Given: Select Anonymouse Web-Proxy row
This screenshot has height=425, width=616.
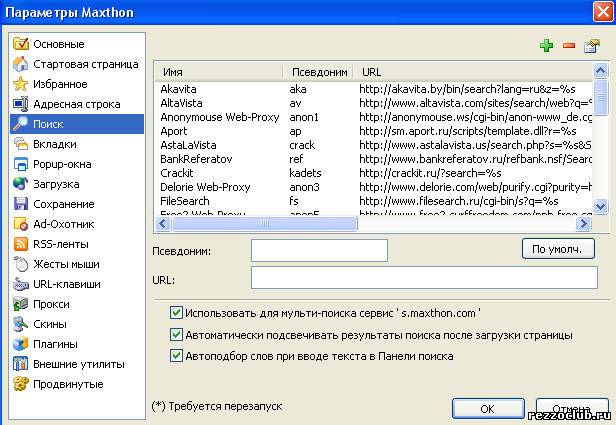Looking at the screenshot, I should coord(374,117).
